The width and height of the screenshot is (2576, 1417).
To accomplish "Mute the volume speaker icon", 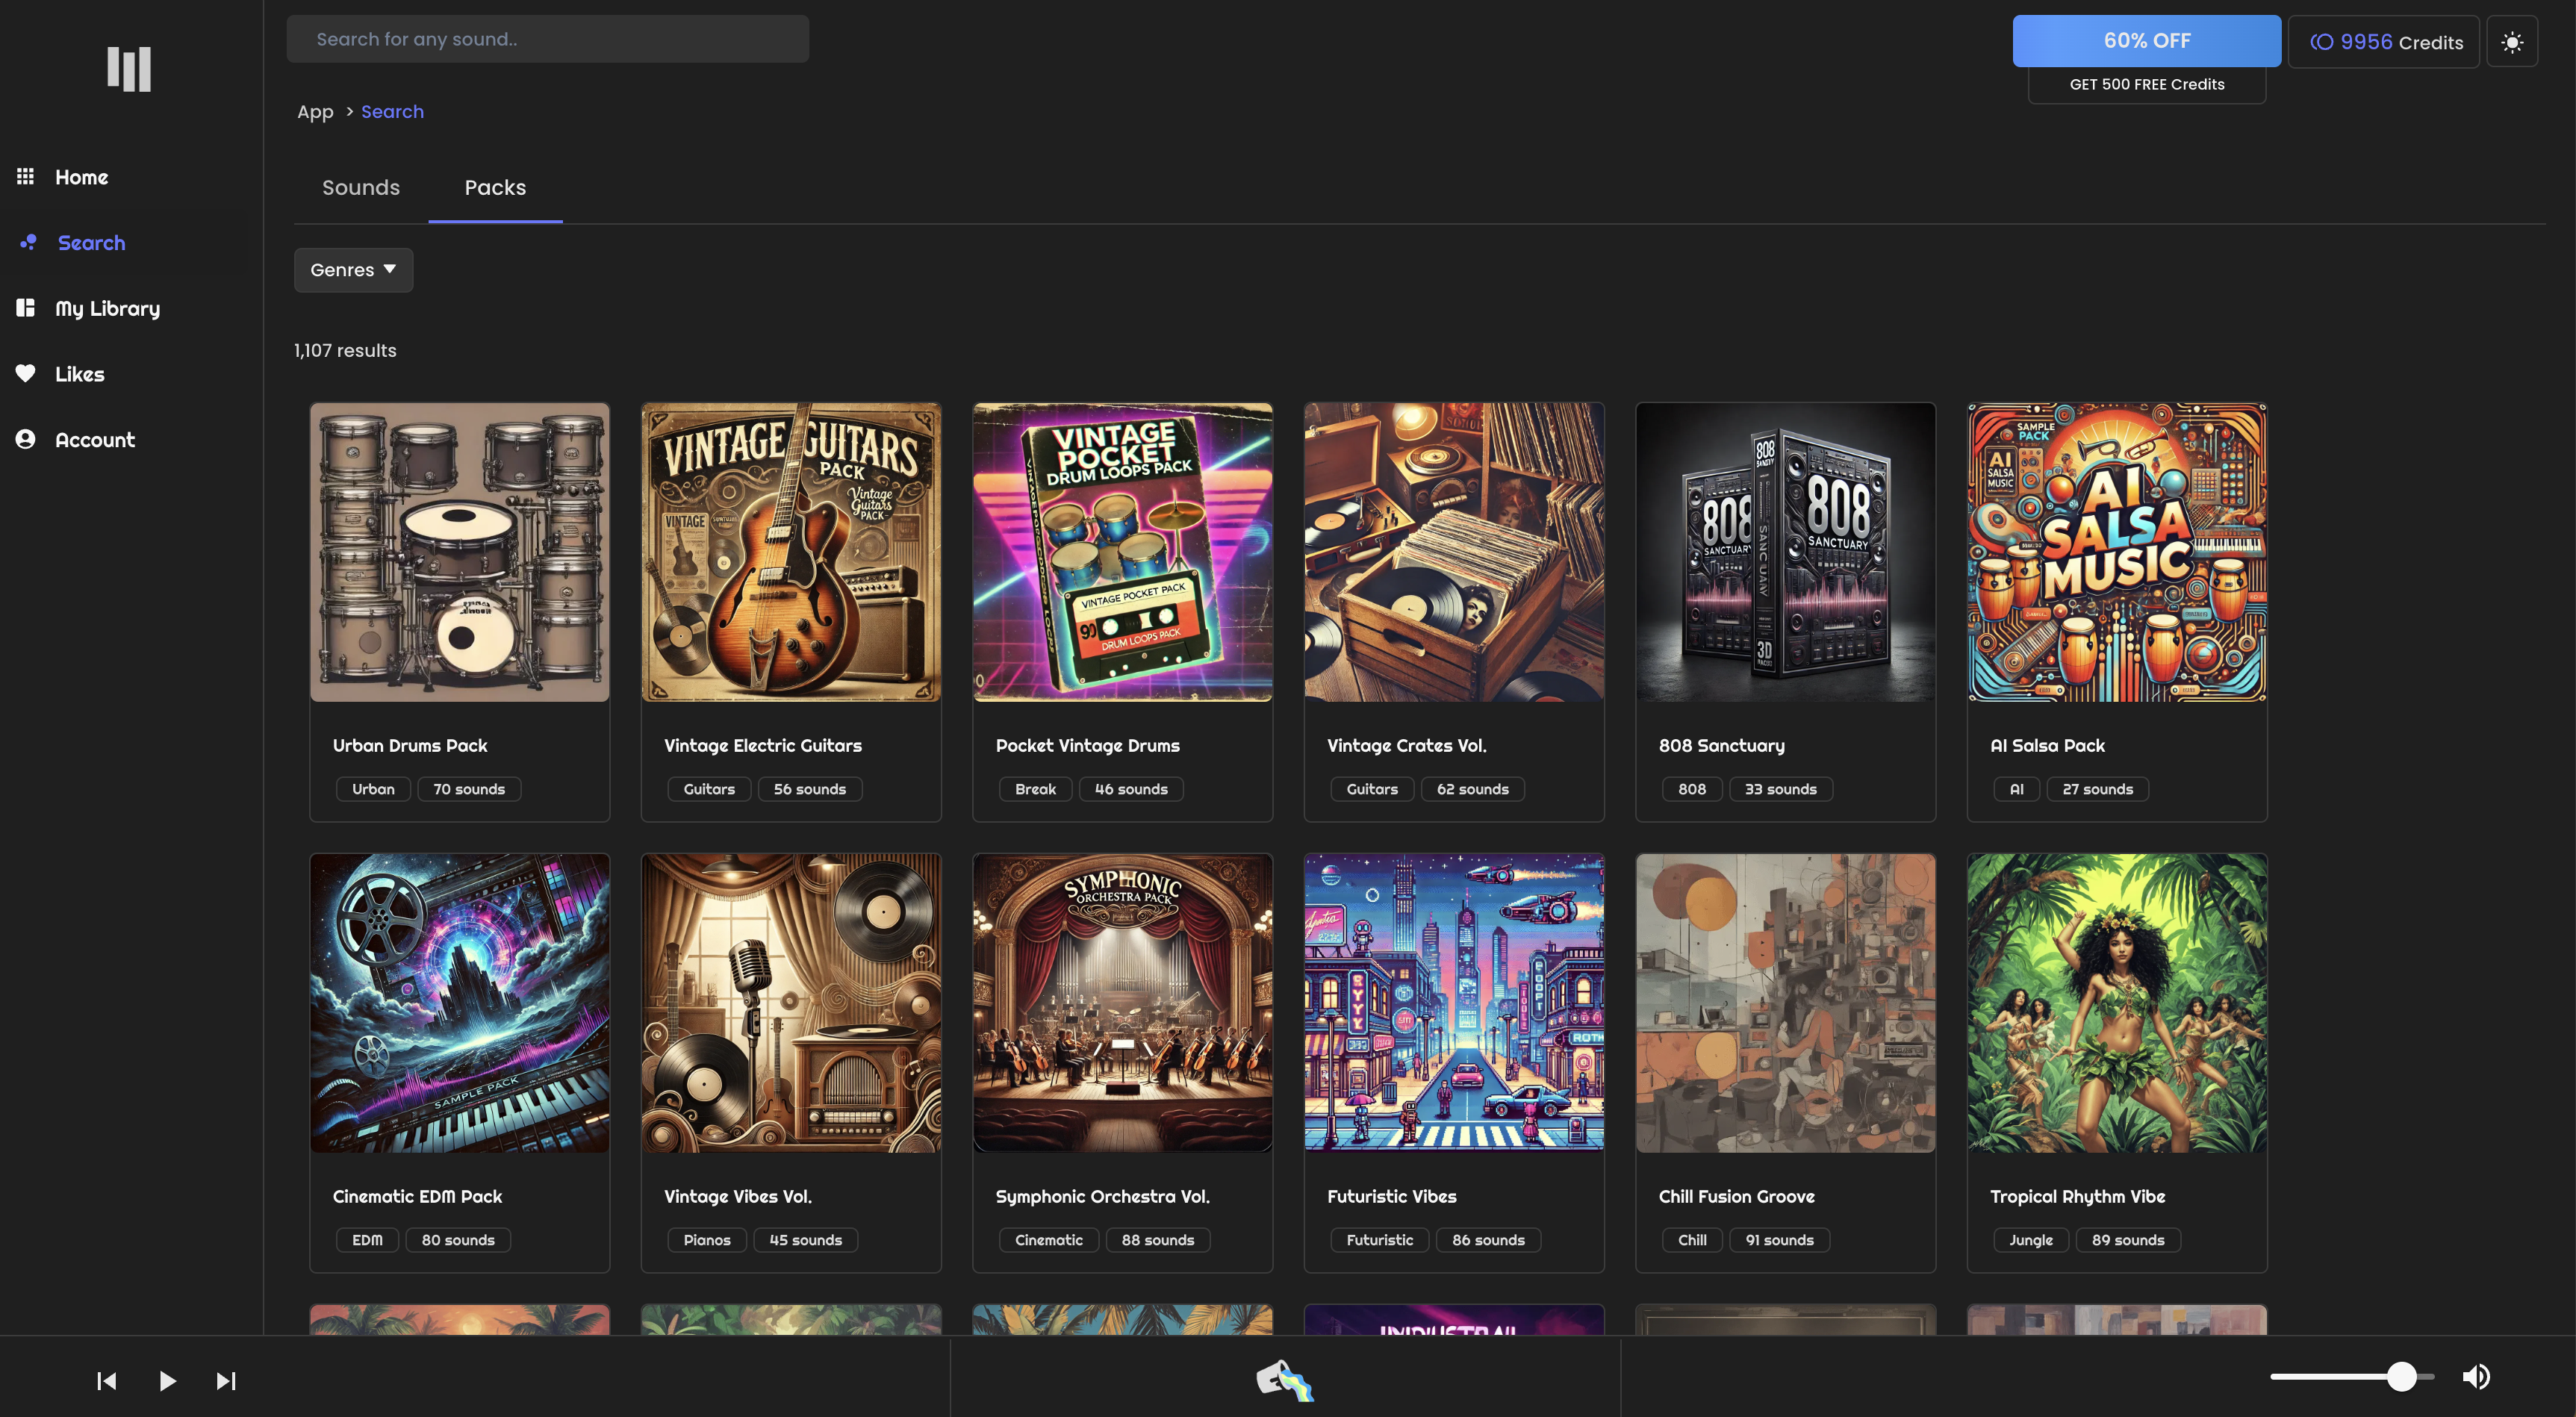I will tap(2476, 1377).
